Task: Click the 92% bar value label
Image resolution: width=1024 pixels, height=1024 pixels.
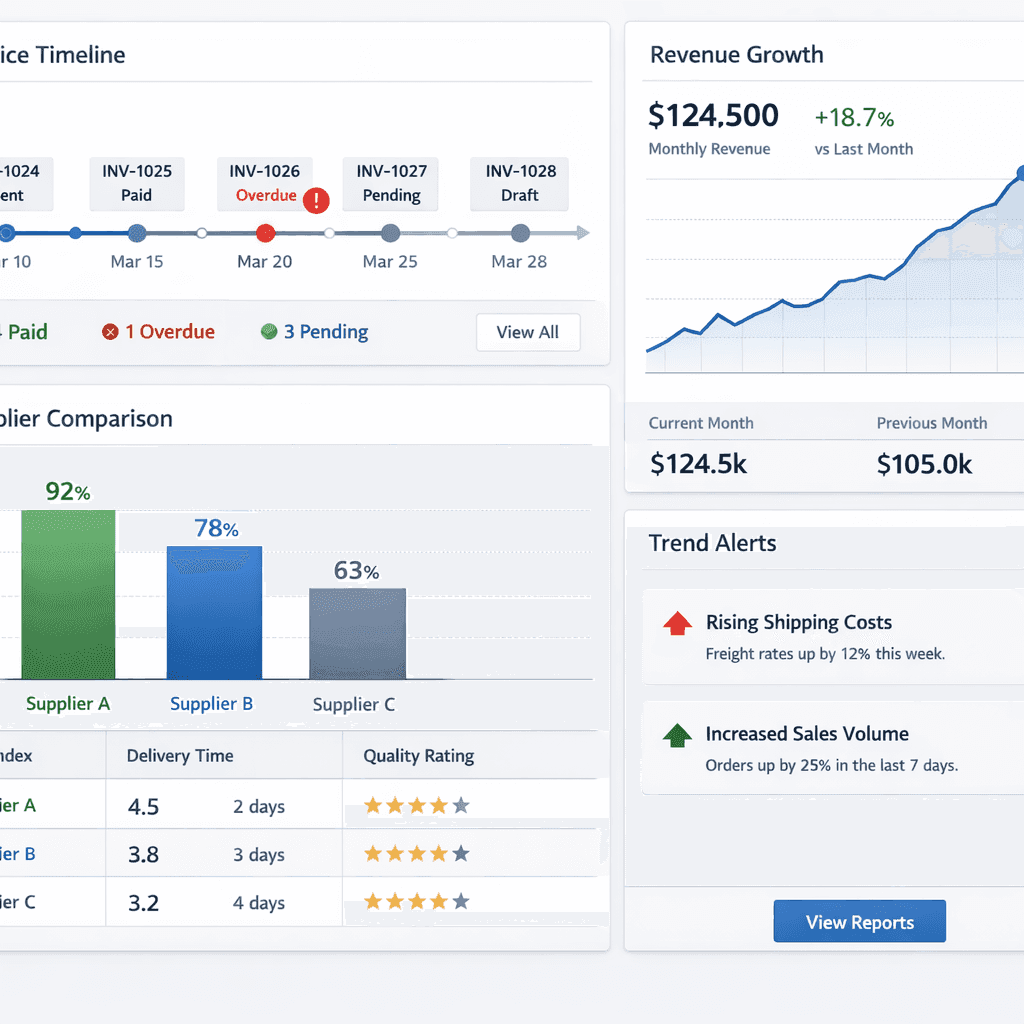Action: tap(68, 491)
